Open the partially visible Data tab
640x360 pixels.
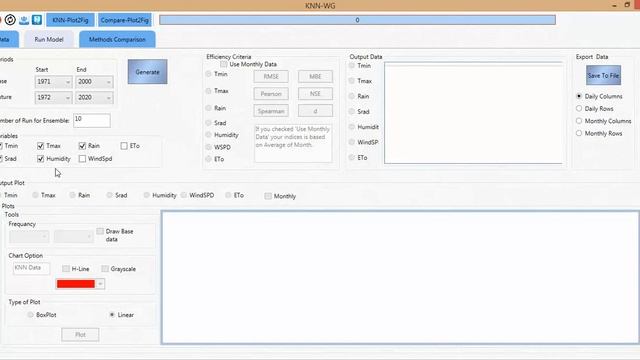[8, 40]
